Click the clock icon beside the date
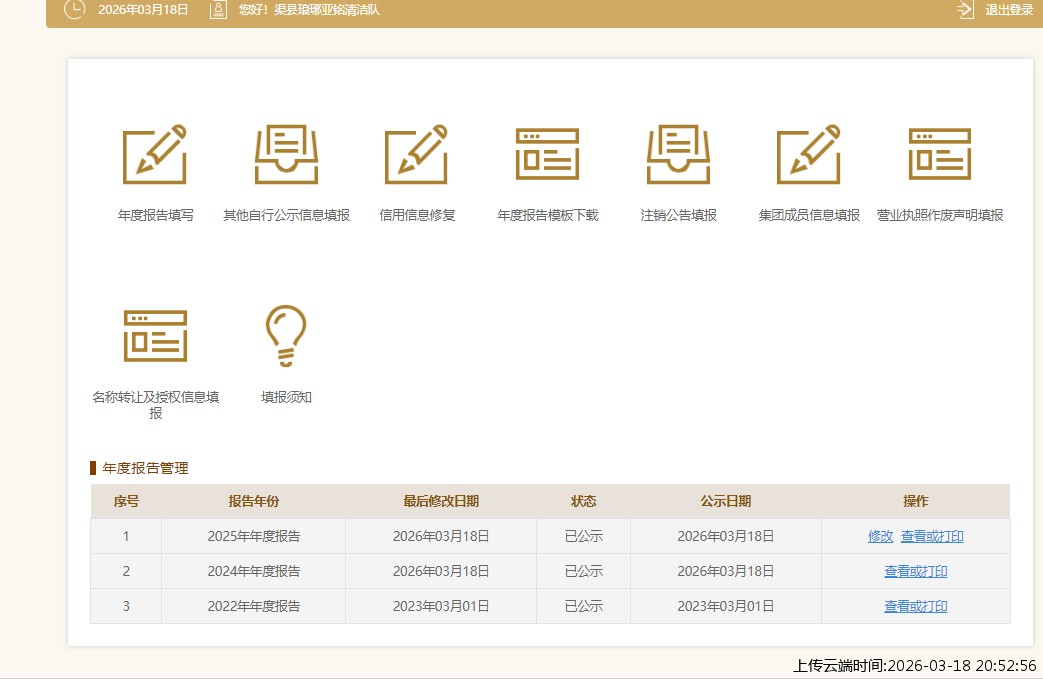Screen dimensions: 1043x679 point(74,10)
